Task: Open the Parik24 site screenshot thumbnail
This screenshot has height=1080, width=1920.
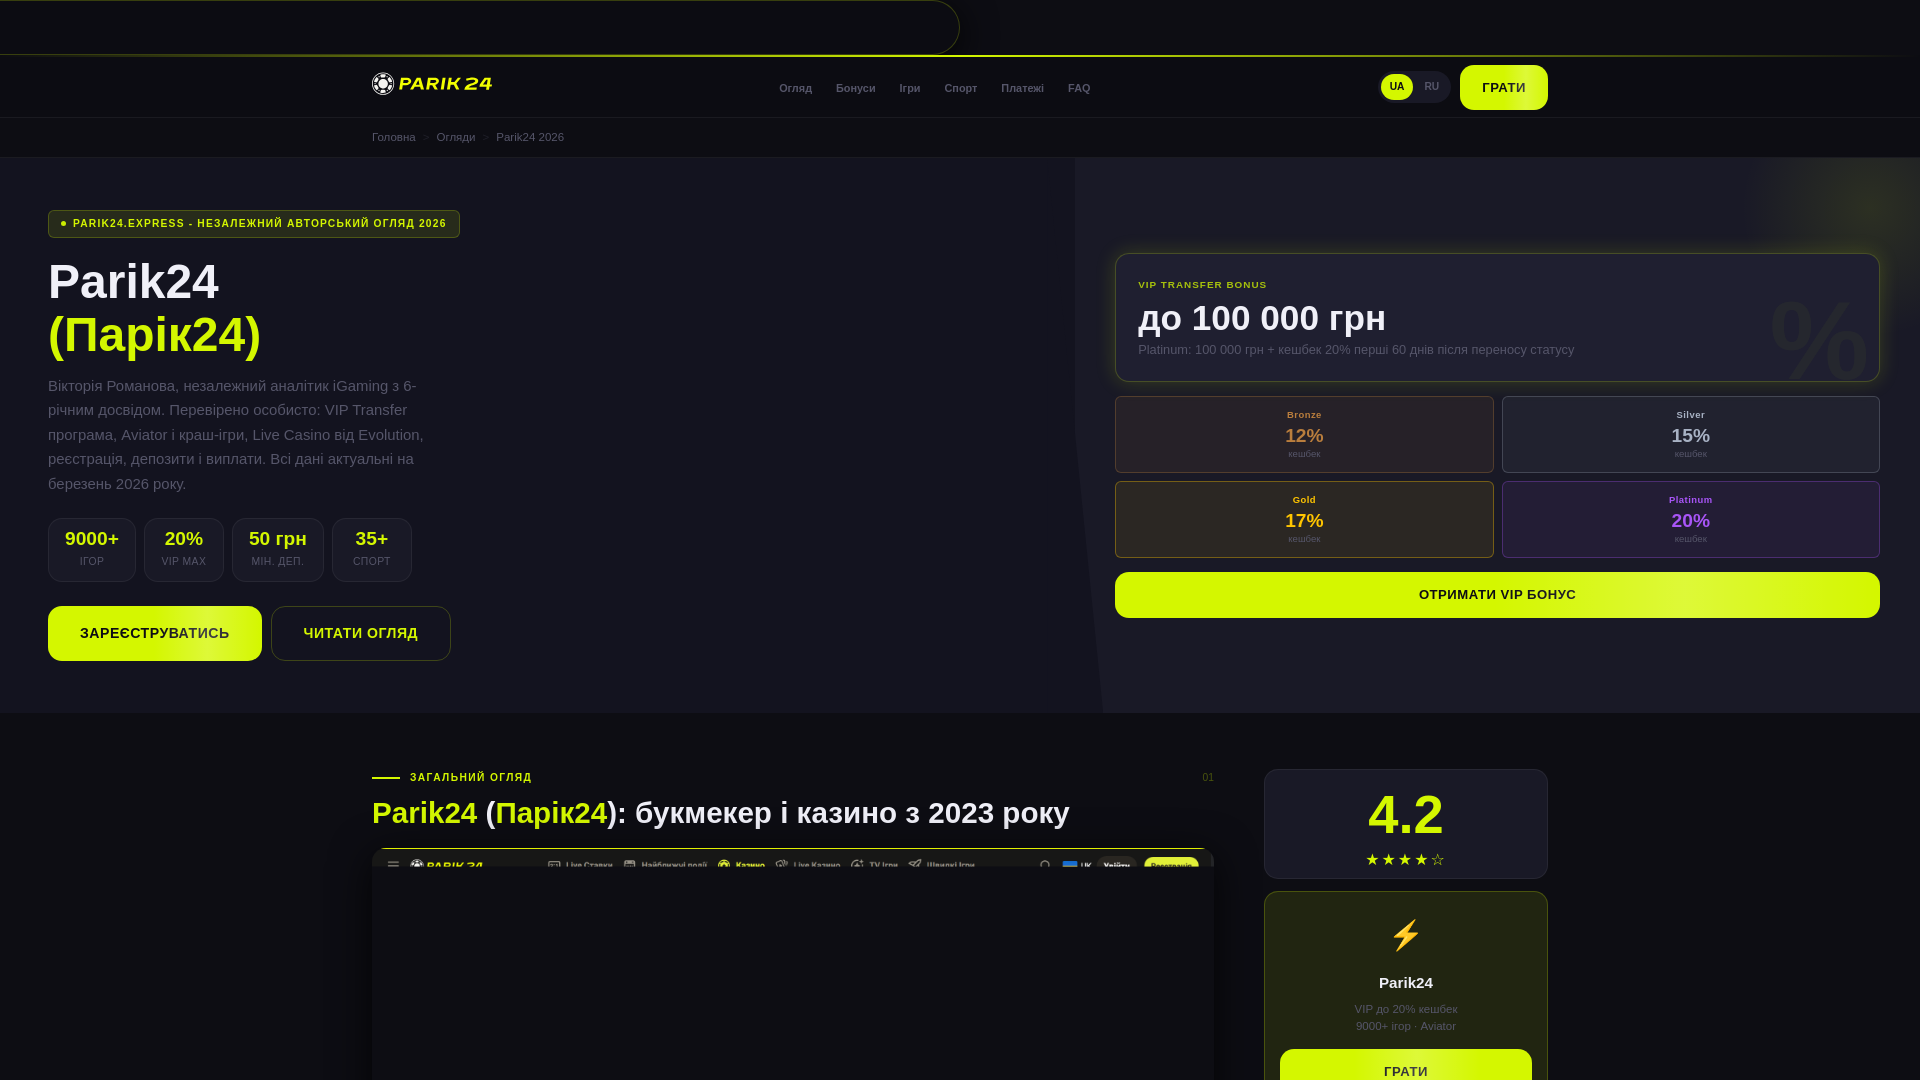Action: click(793, 964)
